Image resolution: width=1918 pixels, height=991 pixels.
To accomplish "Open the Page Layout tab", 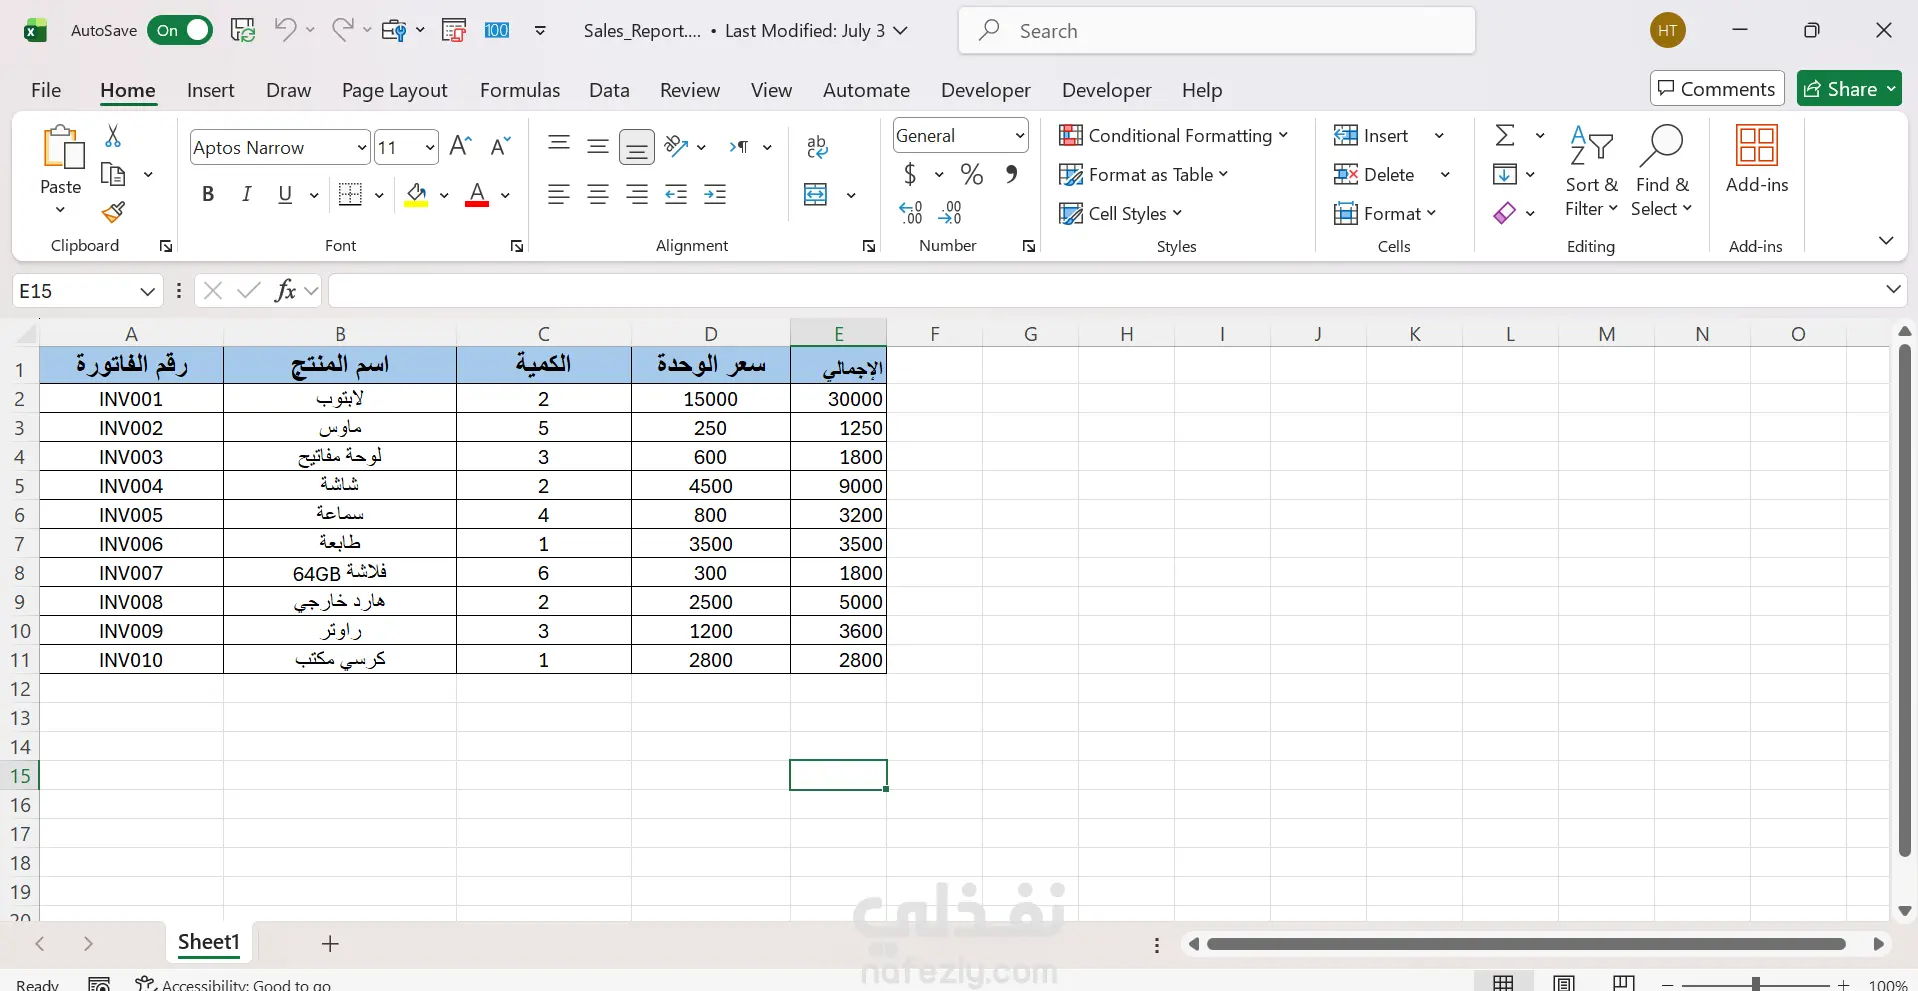I will coord(395,90).
